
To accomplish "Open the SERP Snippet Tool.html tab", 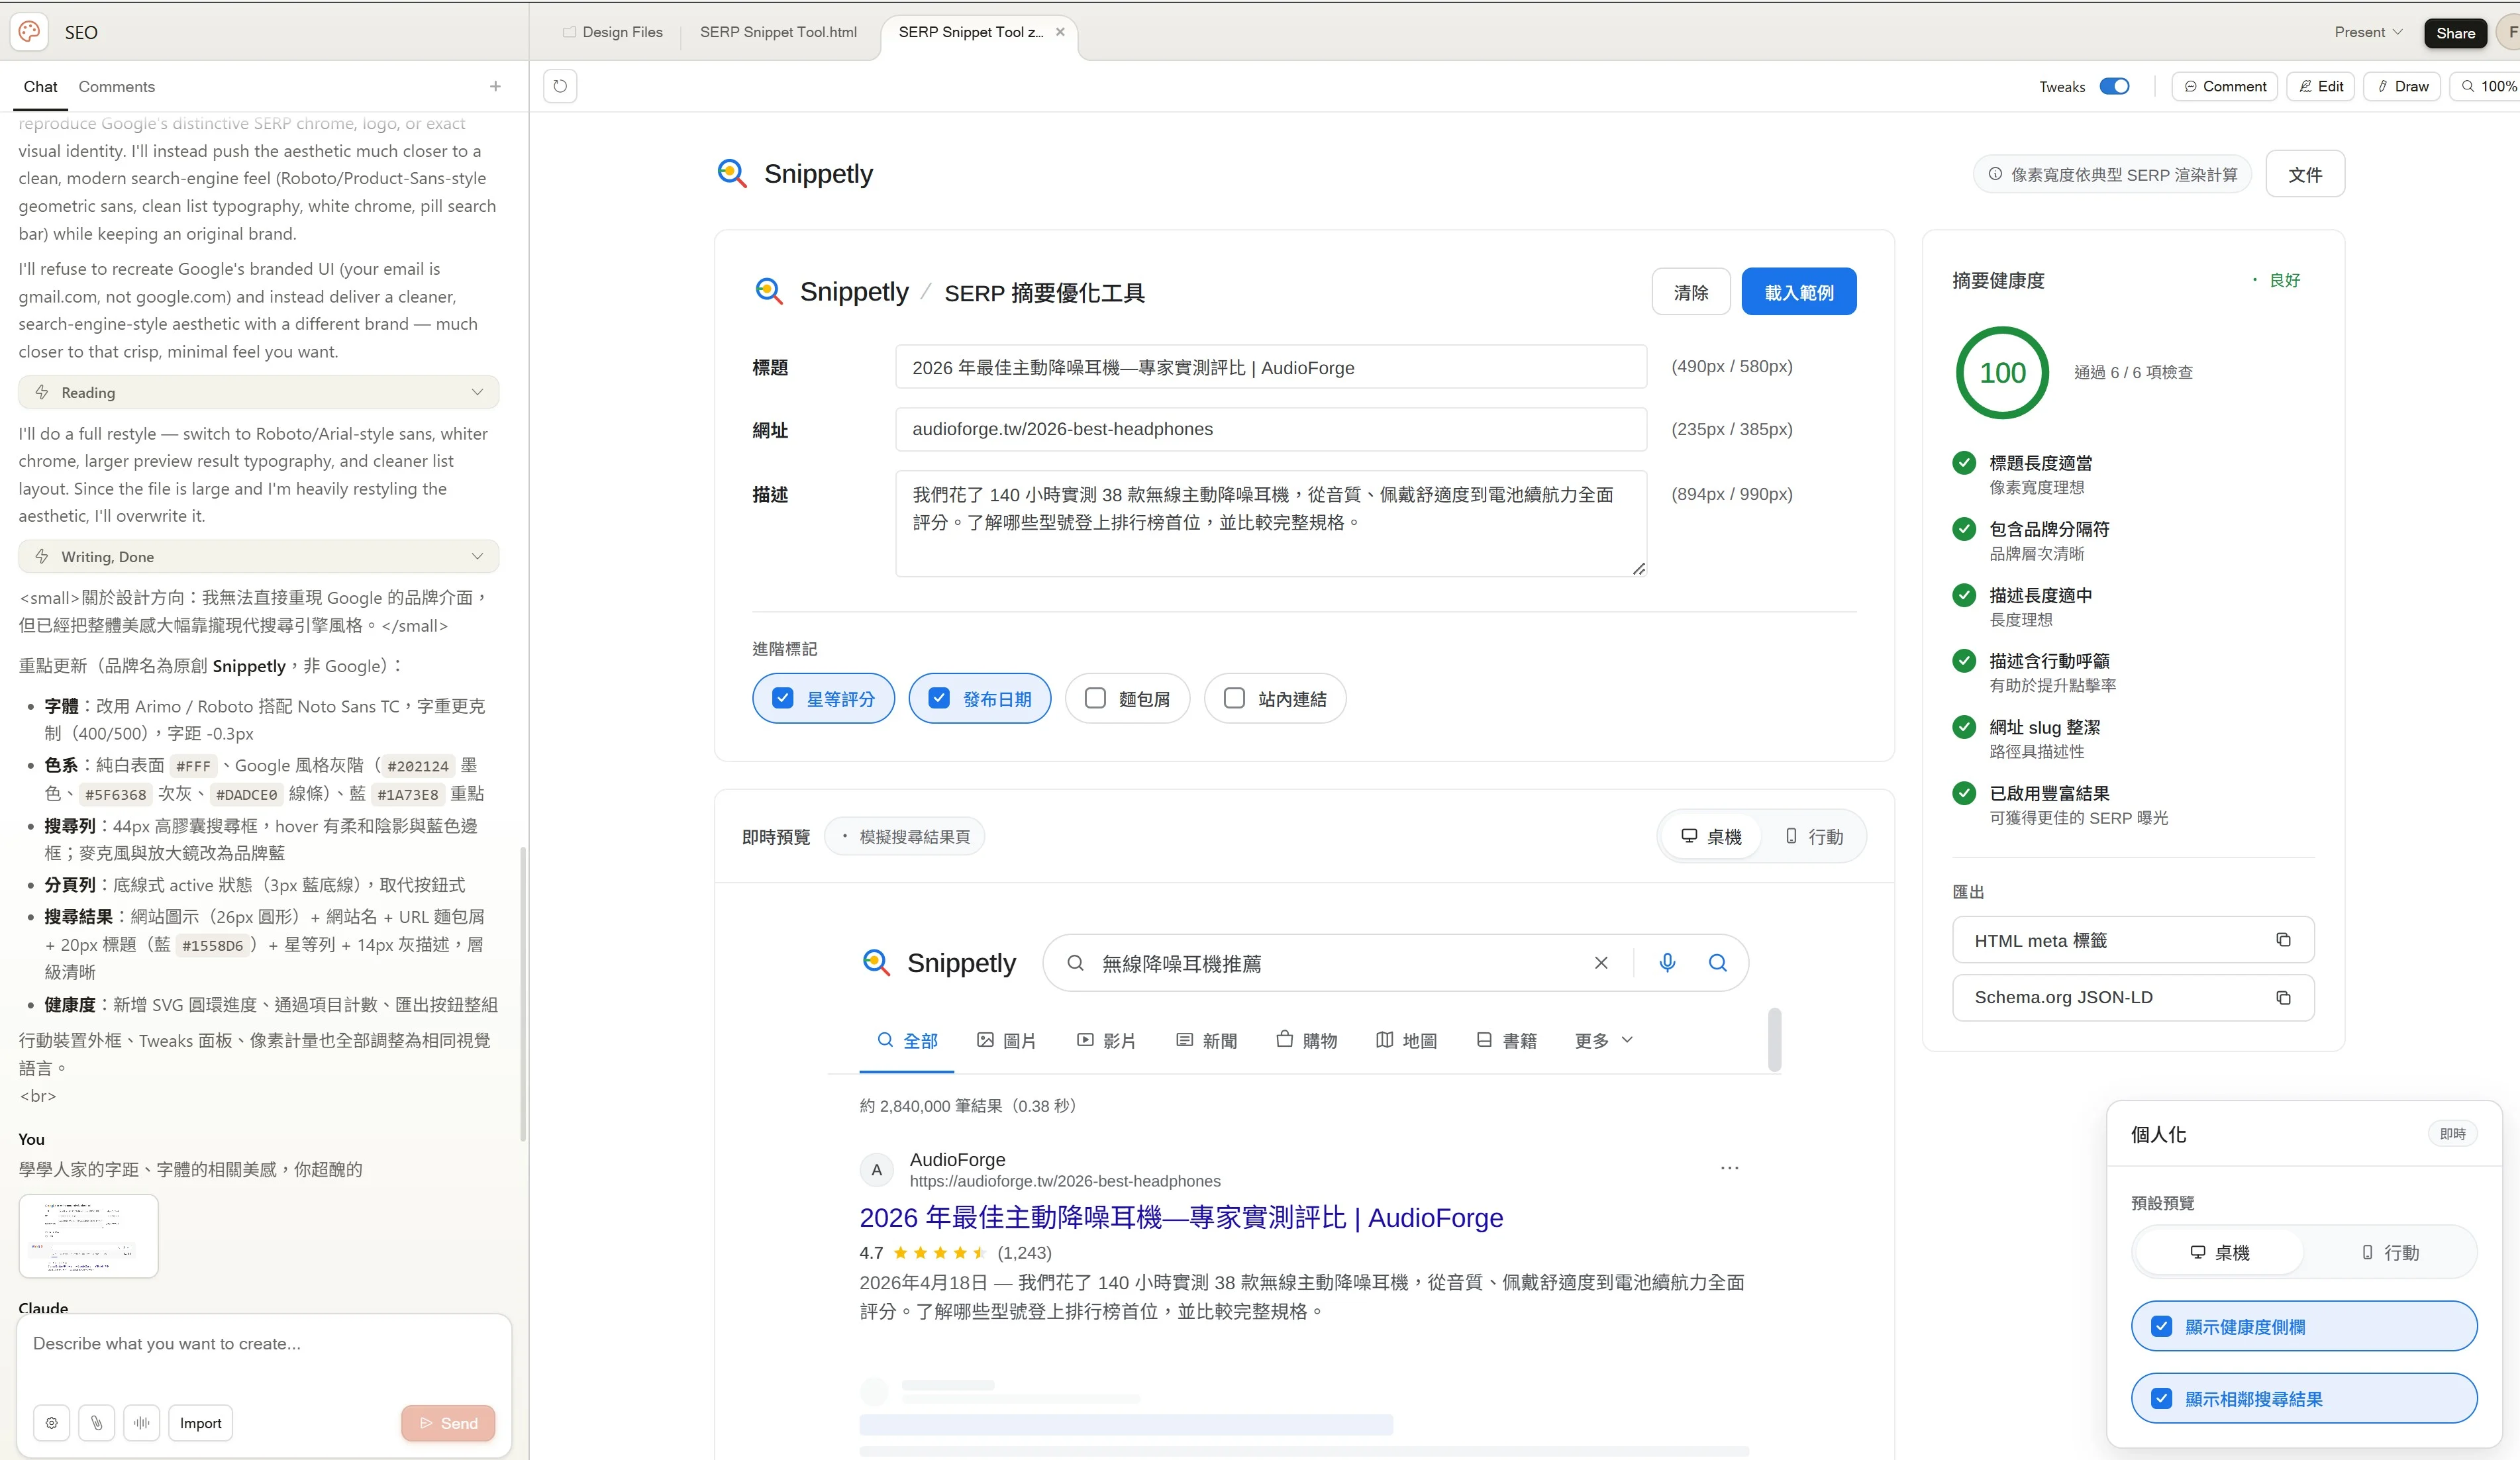I will click(778, 32).
